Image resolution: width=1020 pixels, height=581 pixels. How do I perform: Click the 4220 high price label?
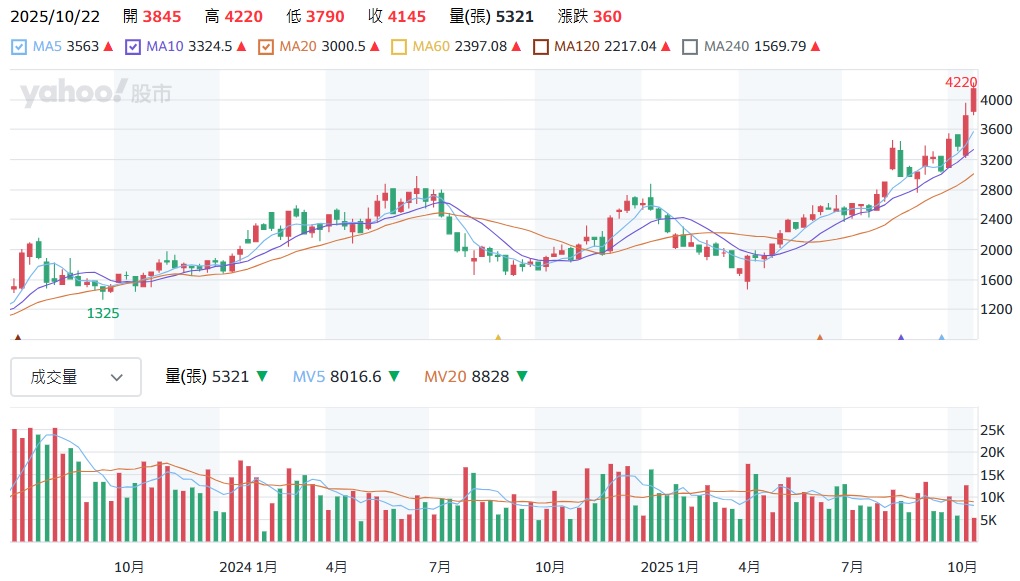960,82
